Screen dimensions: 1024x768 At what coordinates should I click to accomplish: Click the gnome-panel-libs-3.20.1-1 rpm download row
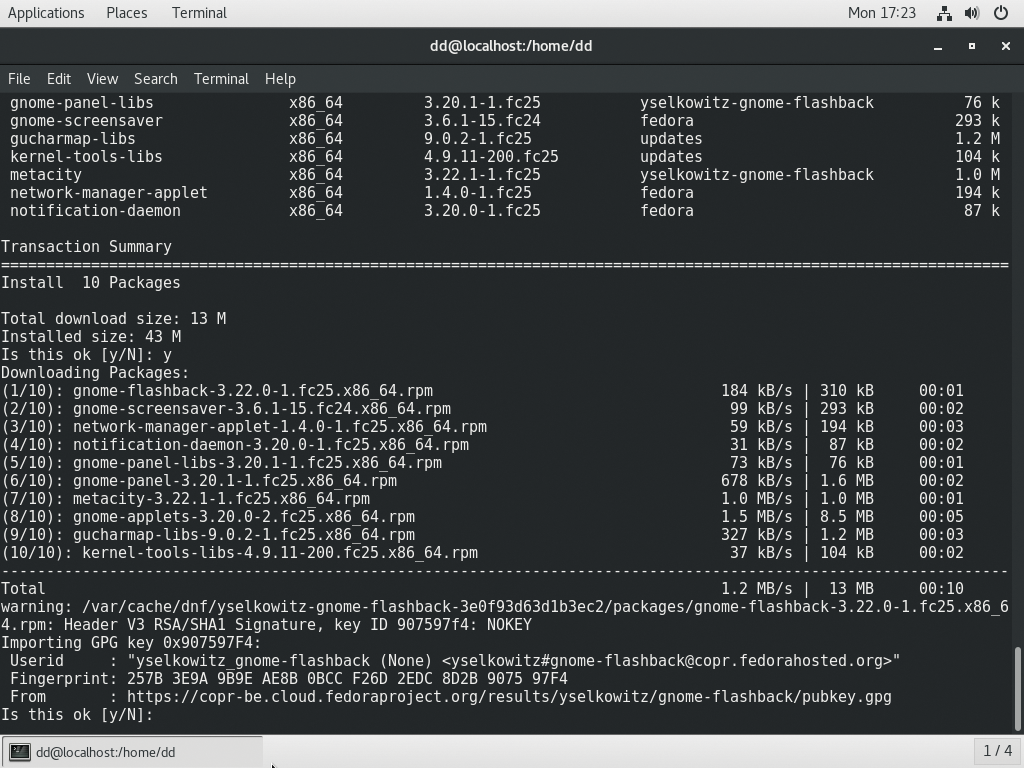pos(482,462)
